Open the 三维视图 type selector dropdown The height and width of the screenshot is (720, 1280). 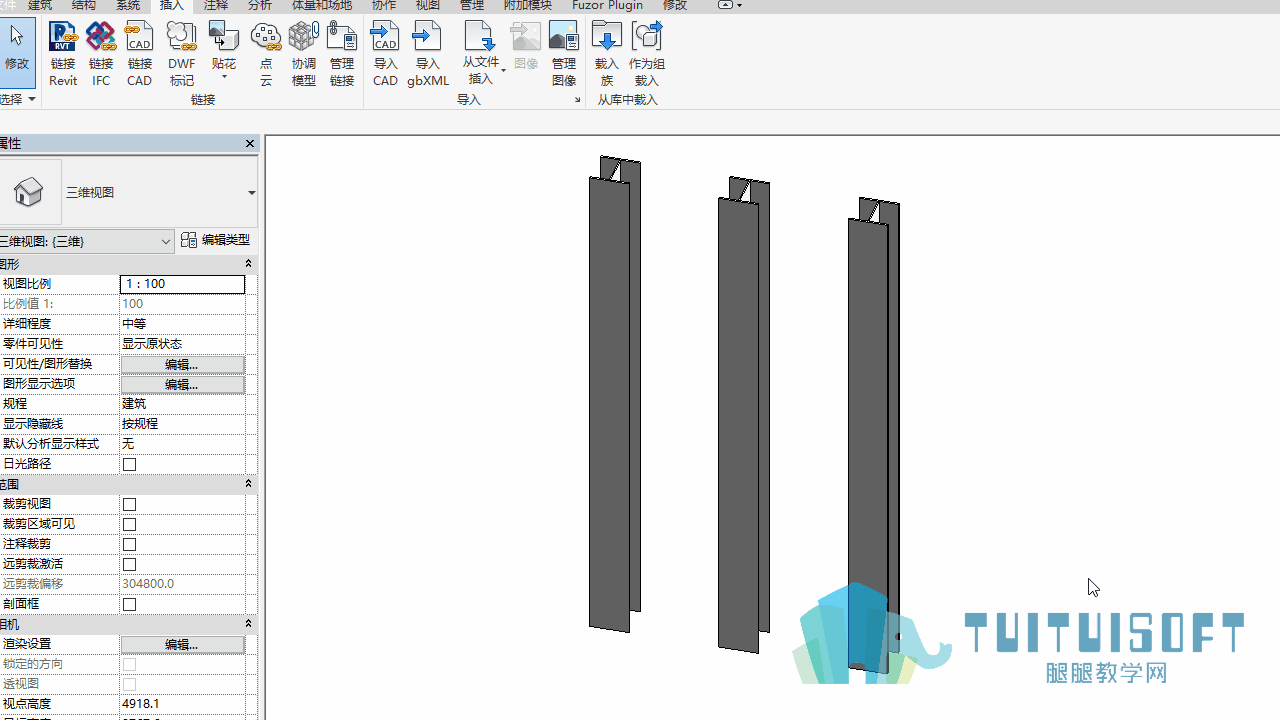(251, 193)
